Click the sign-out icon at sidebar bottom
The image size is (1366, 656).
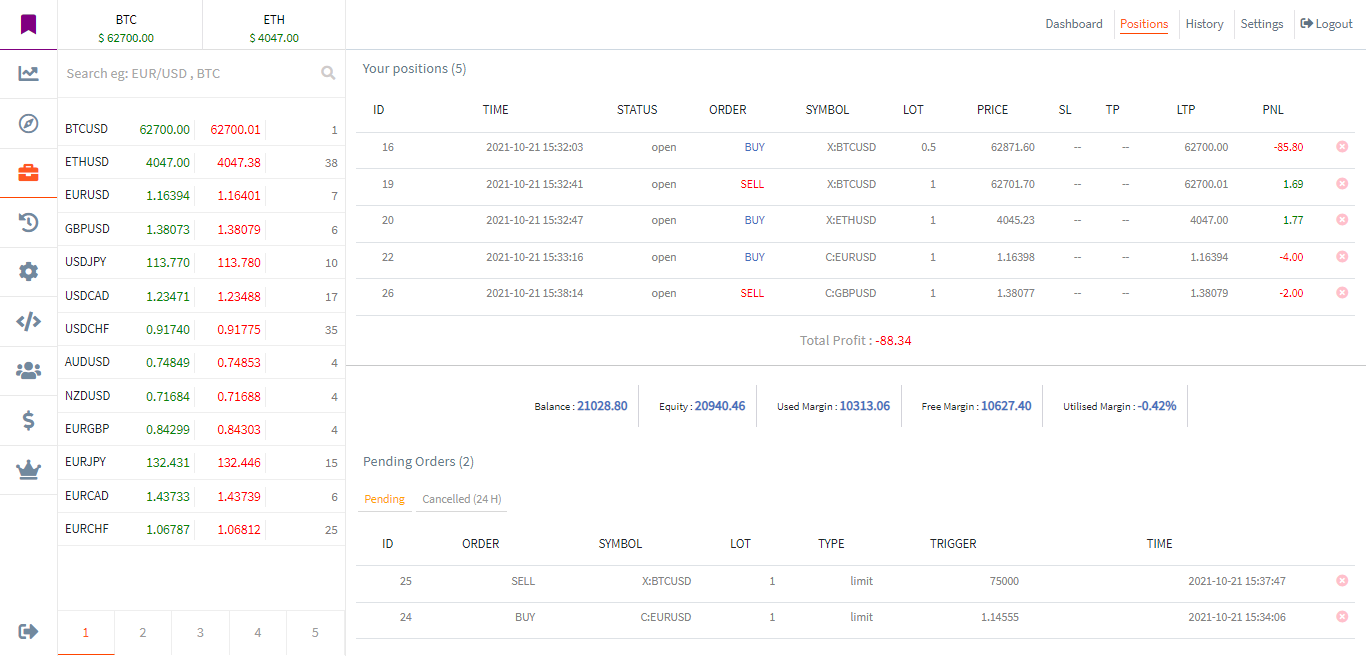click(x=28, y=631)
